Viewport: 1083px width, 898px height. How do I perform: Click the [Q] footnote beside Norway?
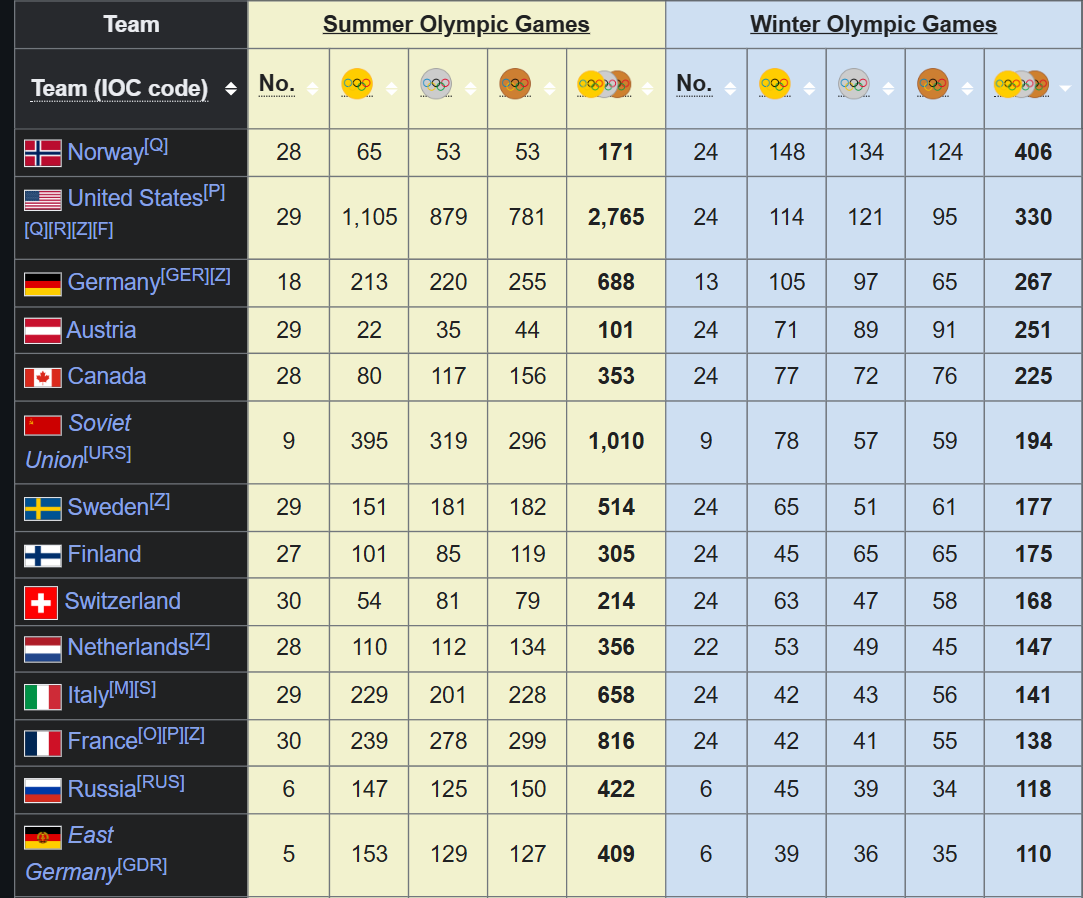click(156, 146)
